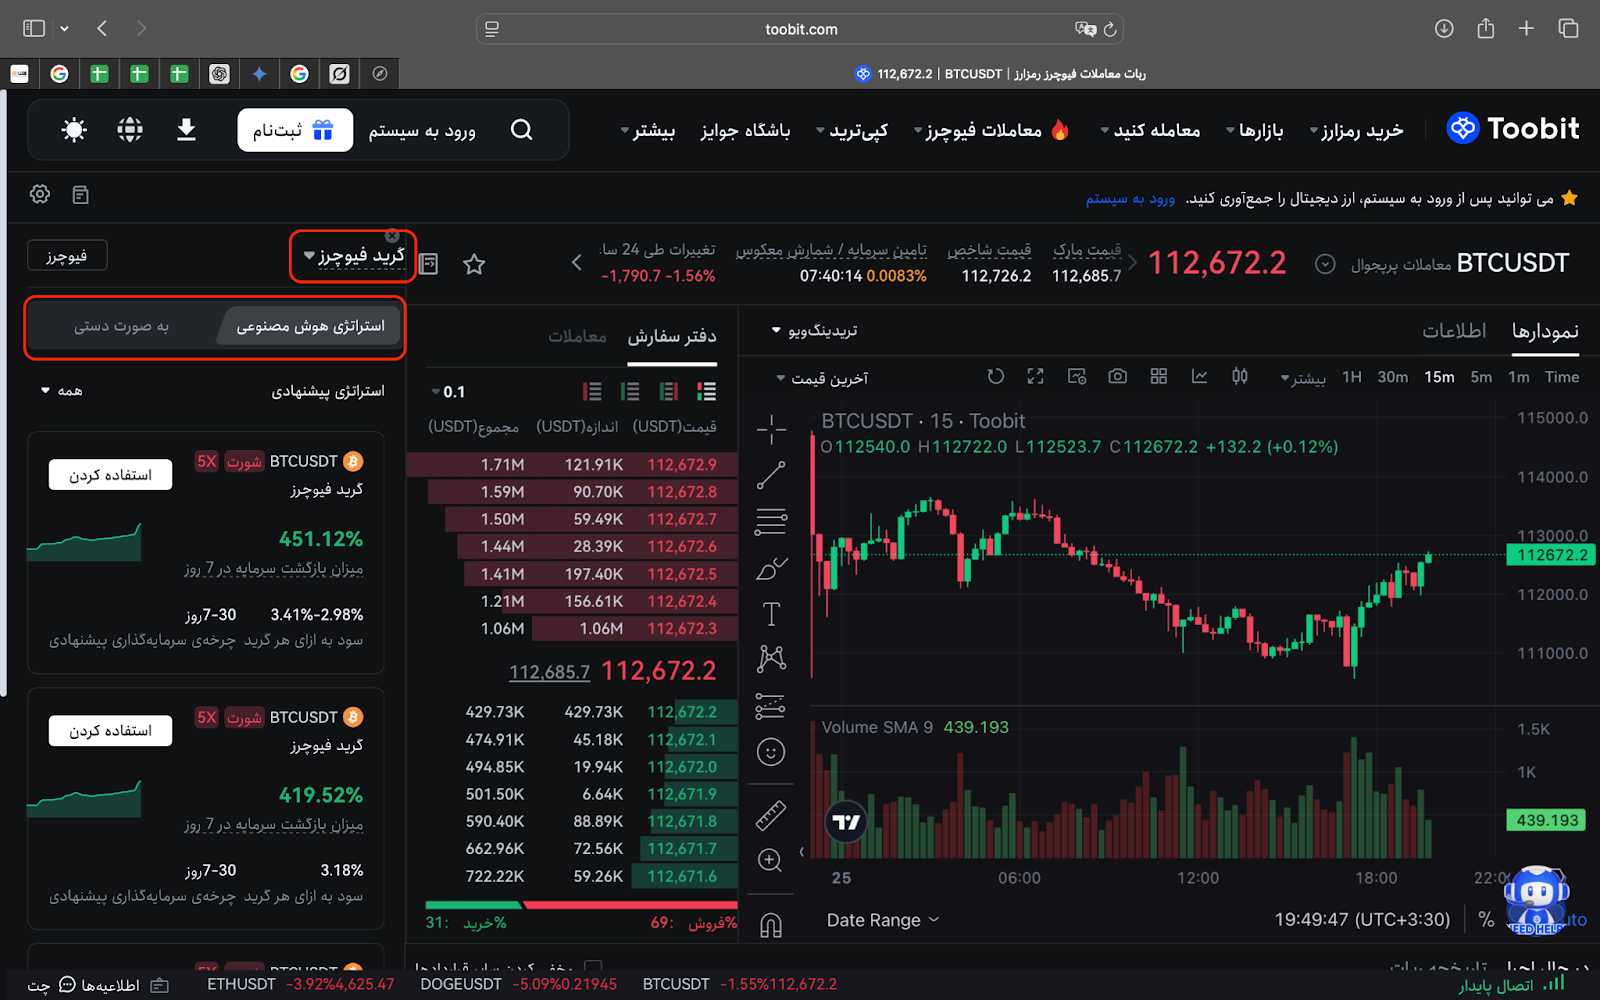Select the ruler measure tool
The image size is (1600, 1000).
click(771, 815)
